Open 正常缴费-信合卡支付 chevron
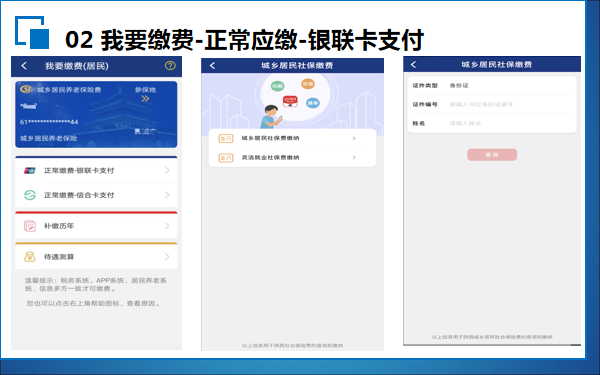The image size is (600, 375). (x=167, y=195)
